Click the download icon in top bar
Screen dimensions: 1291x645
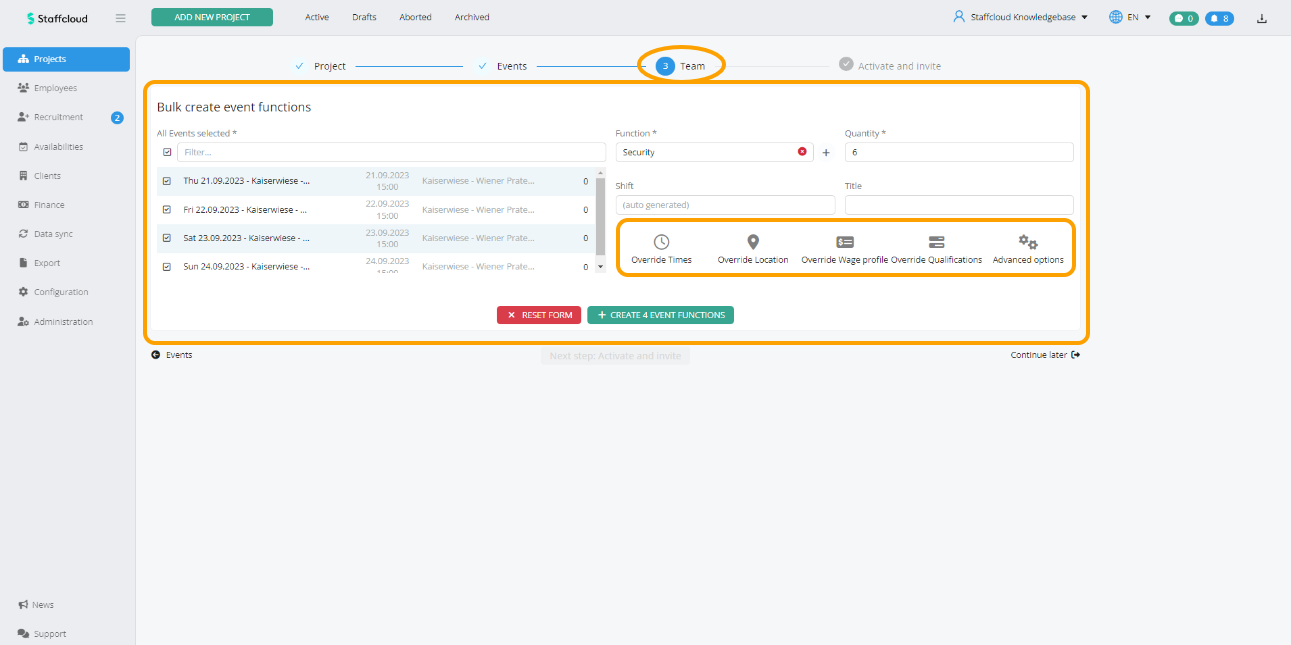[1263, 18]
